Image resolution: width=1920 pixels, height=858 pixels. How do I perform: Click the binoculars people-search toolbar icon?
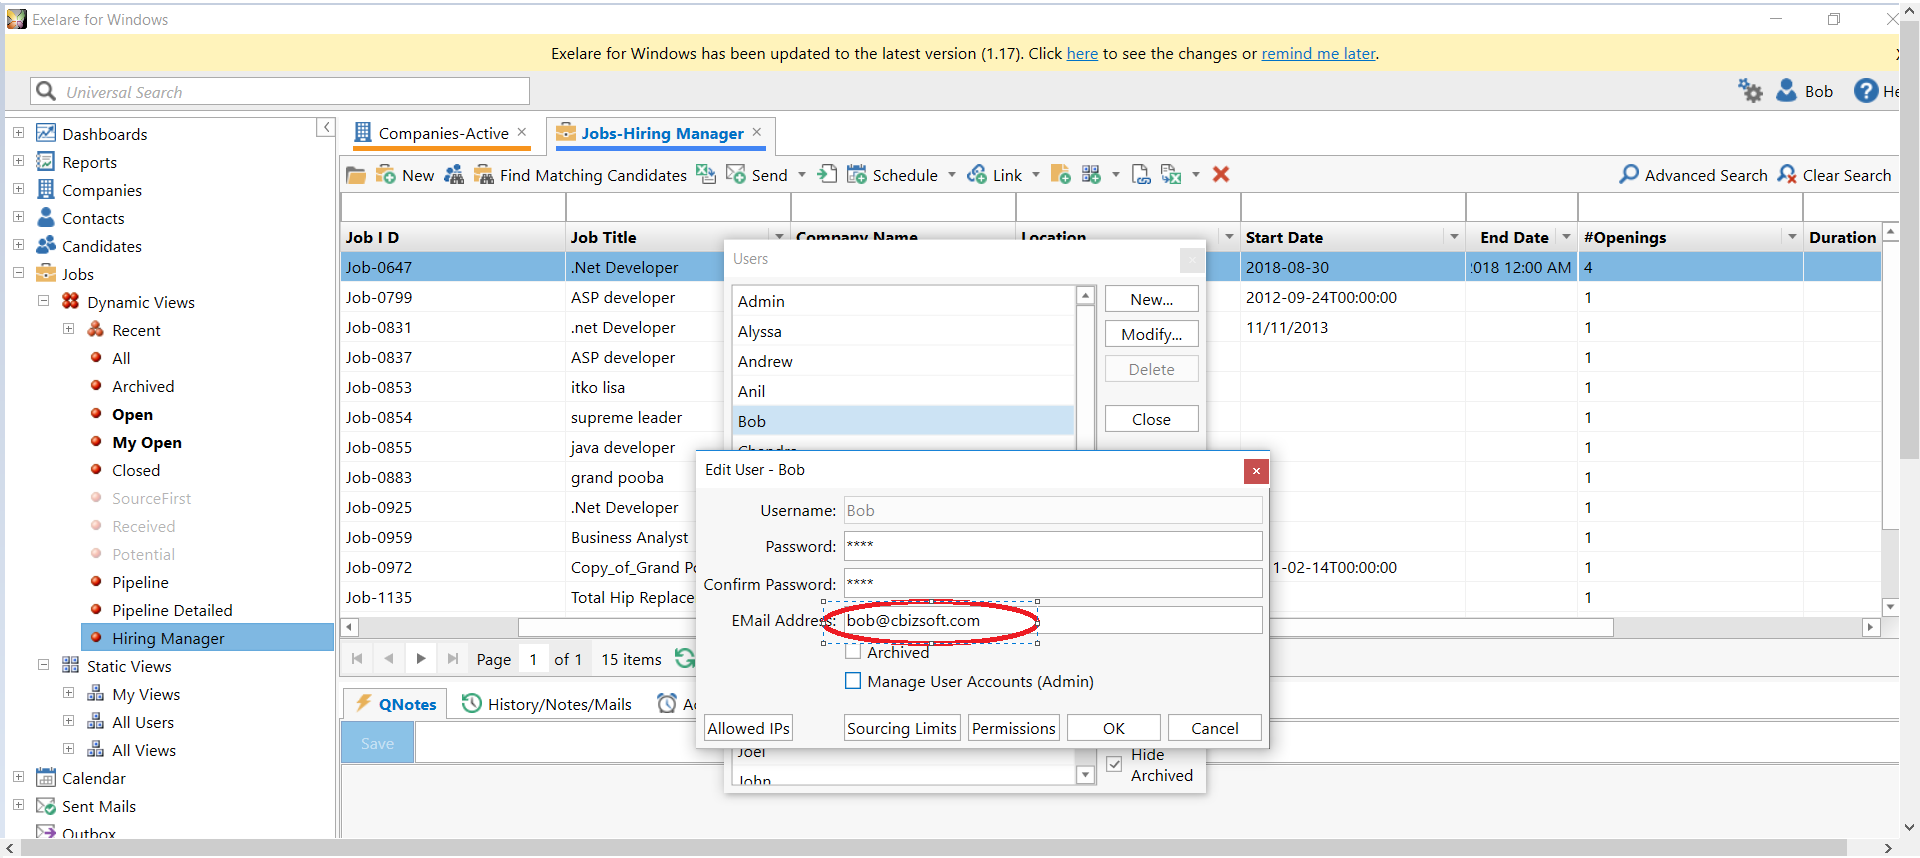pyautogui.click(x=454, y=175)
